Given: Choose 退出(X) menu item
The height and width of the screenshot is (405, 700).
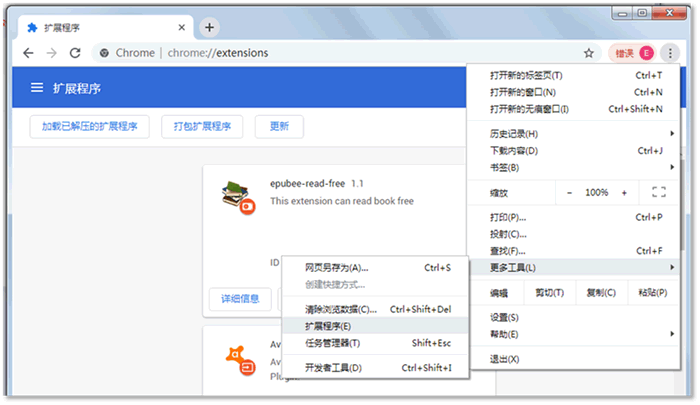Looking at the screenshot, I should 574,359.
